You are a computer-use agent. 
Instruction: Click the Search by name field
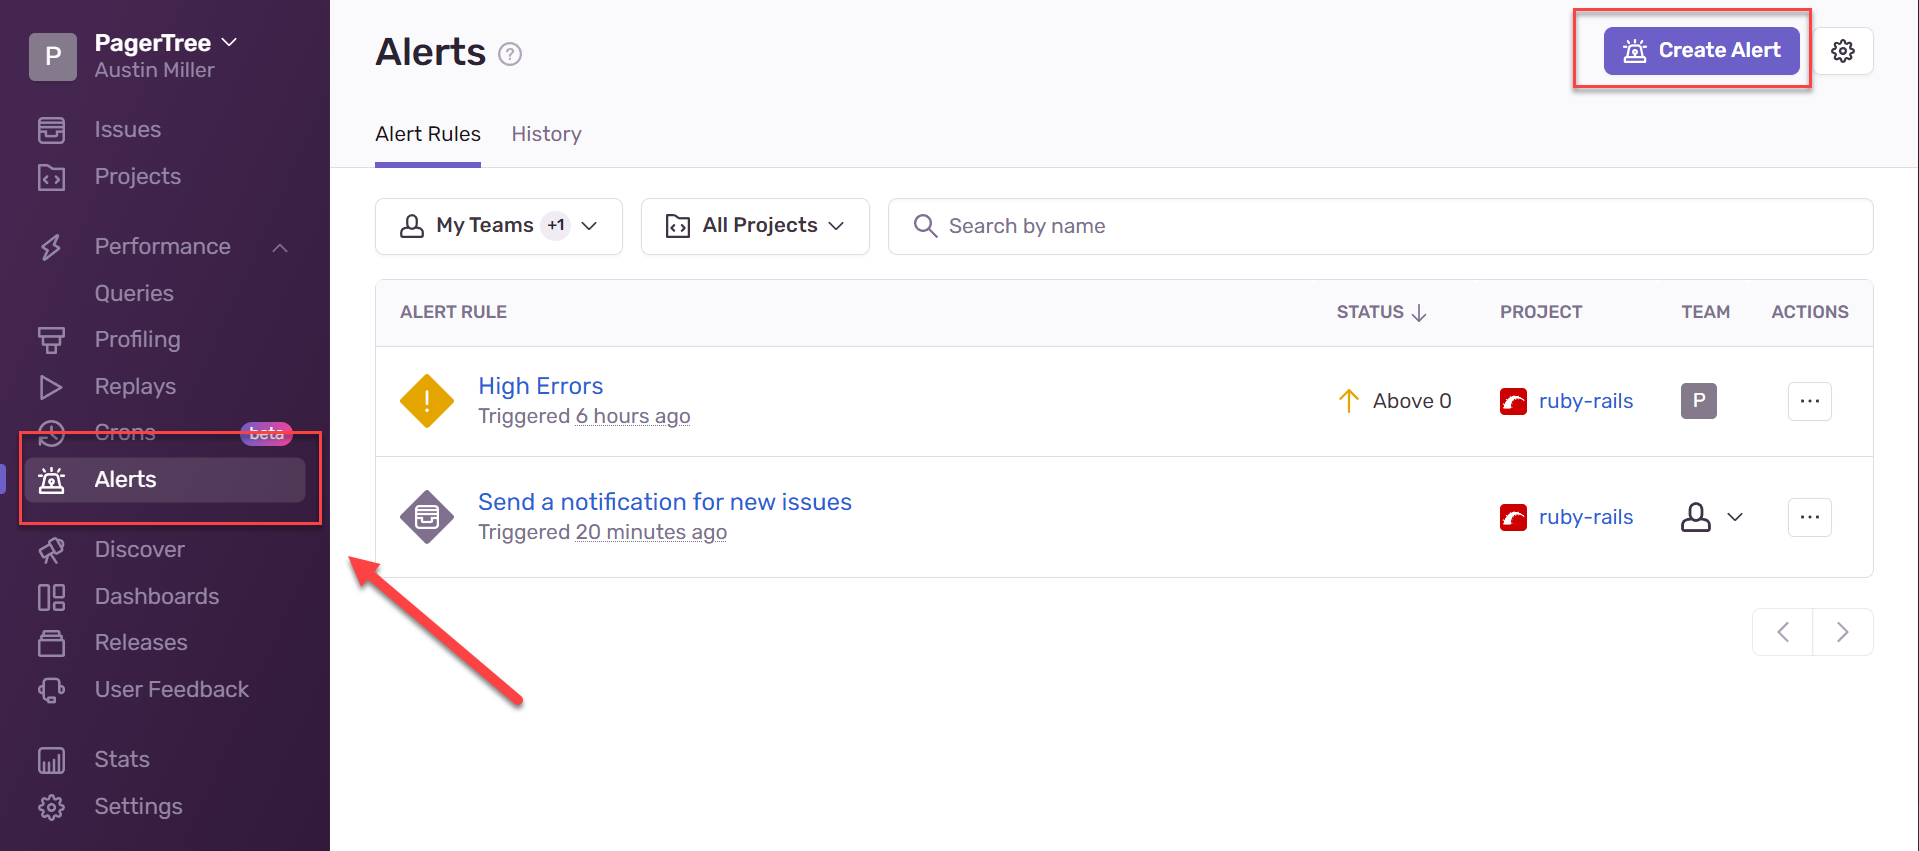(x=1380, y=226)
